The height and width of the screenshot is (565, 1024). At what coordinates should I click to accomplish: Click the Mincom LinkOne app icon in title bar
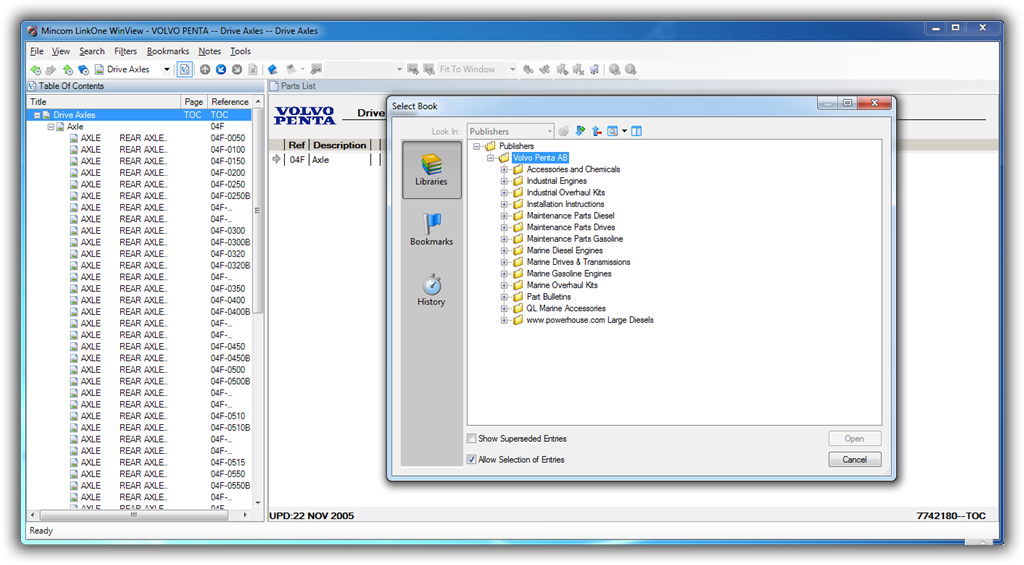[x=33, y=31]
